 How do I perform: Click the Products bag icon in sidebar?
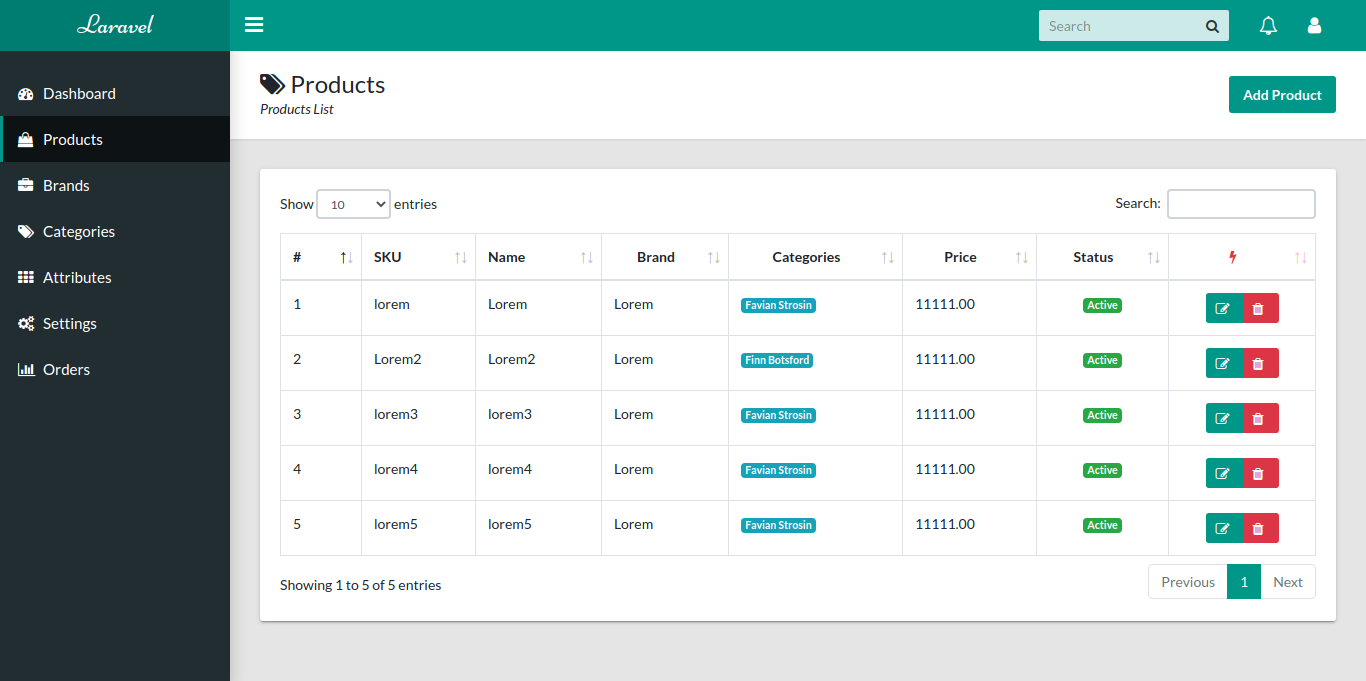point(26,140)
